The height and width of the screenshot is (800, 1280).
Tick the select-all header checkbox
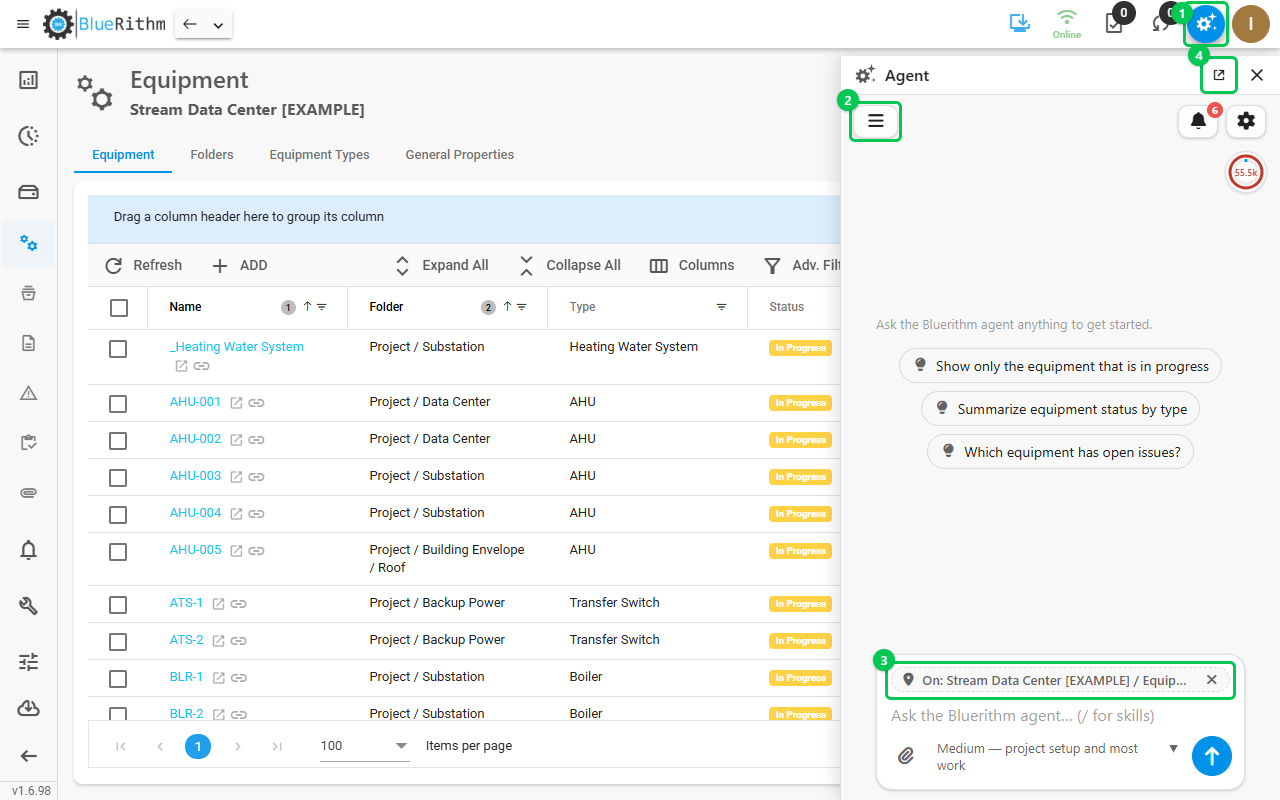pos(119,307)
